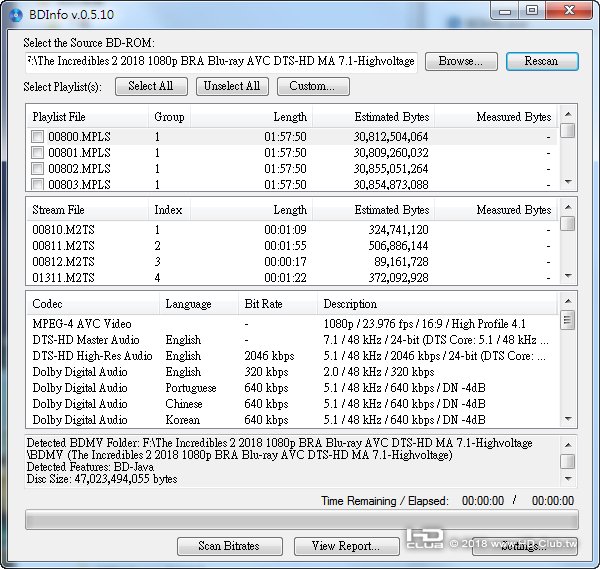The image size is (600, 569).
Task: Open View Report...
Action: 346,546
